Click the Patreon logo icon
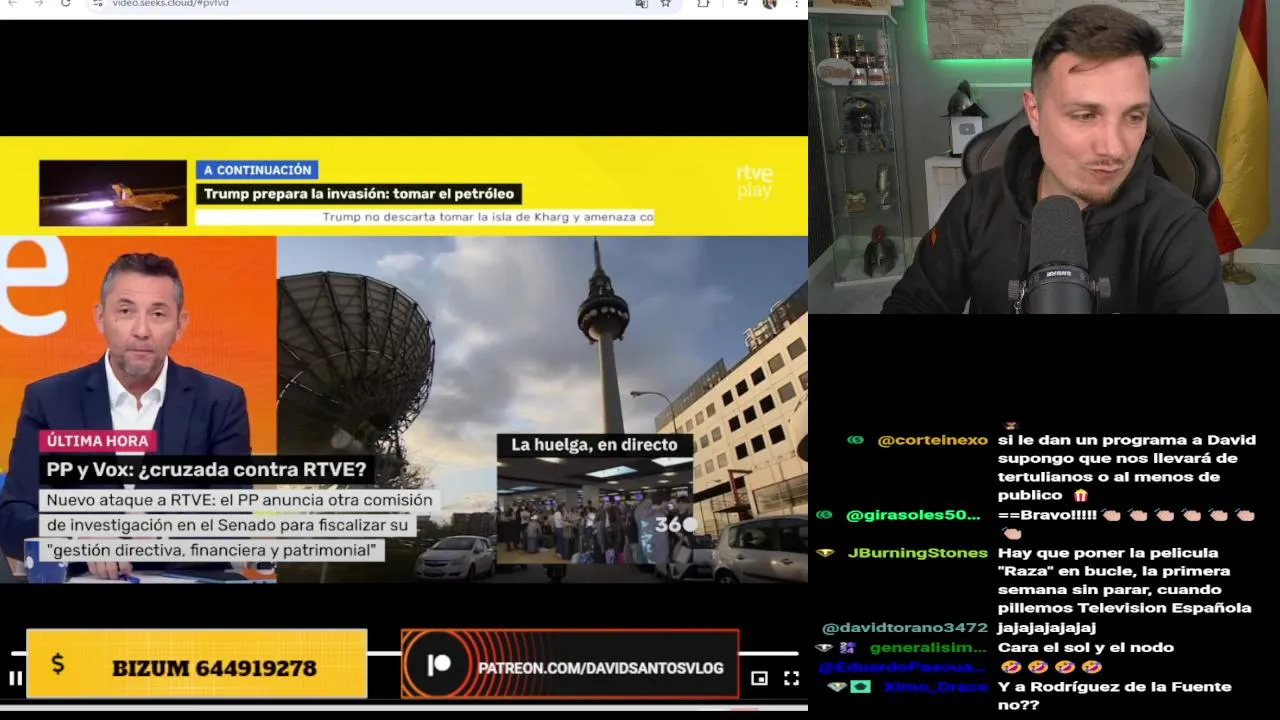 [438, 666]
